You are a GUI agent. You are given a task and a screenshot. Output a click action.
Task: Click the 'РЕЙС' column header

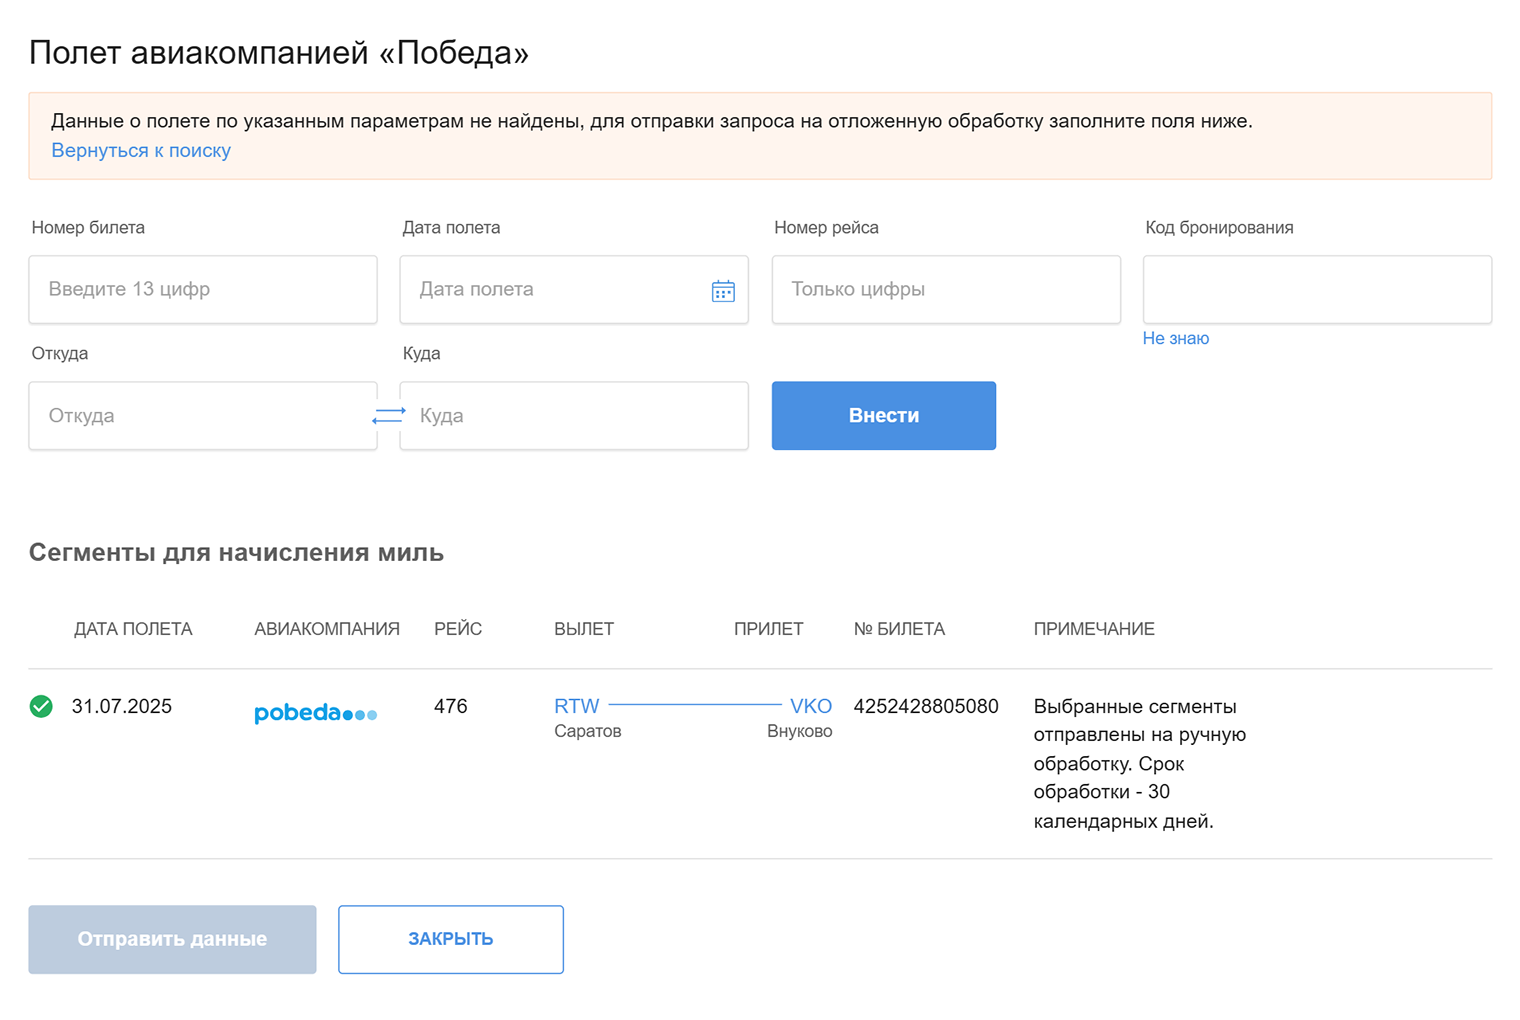tap(458, 629)
